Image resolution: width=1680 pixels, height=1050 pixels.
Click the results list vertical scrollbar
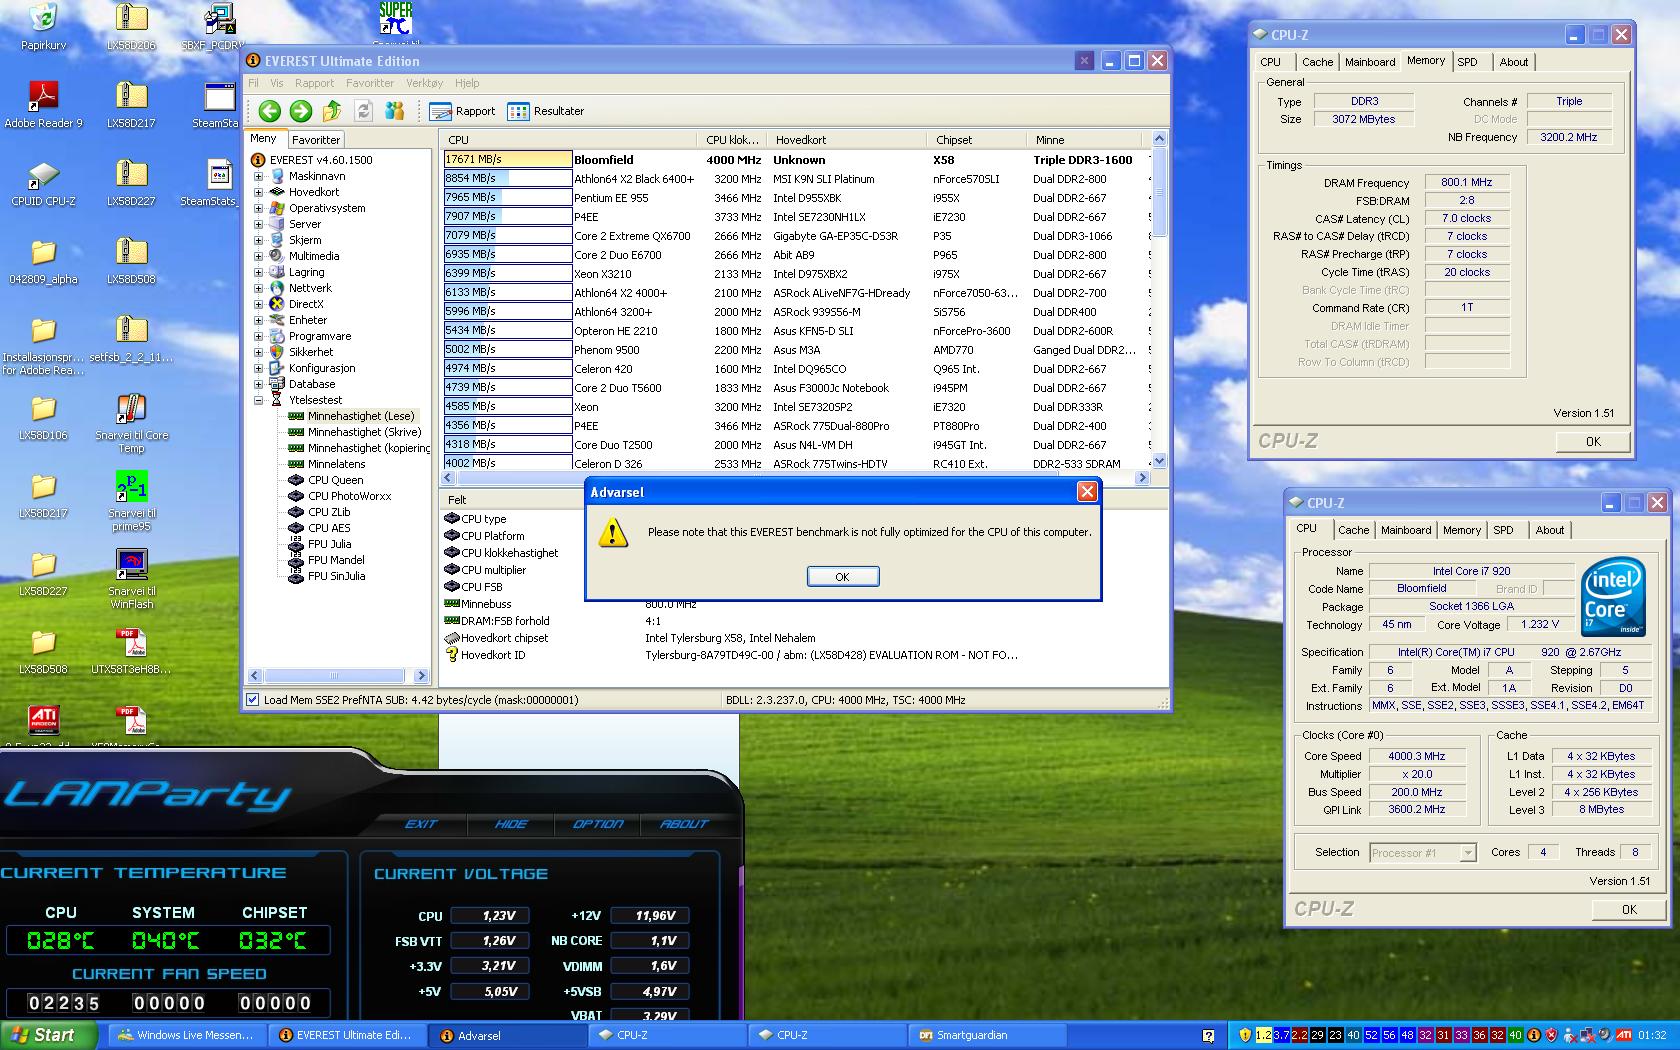[x=1160, y=300]
